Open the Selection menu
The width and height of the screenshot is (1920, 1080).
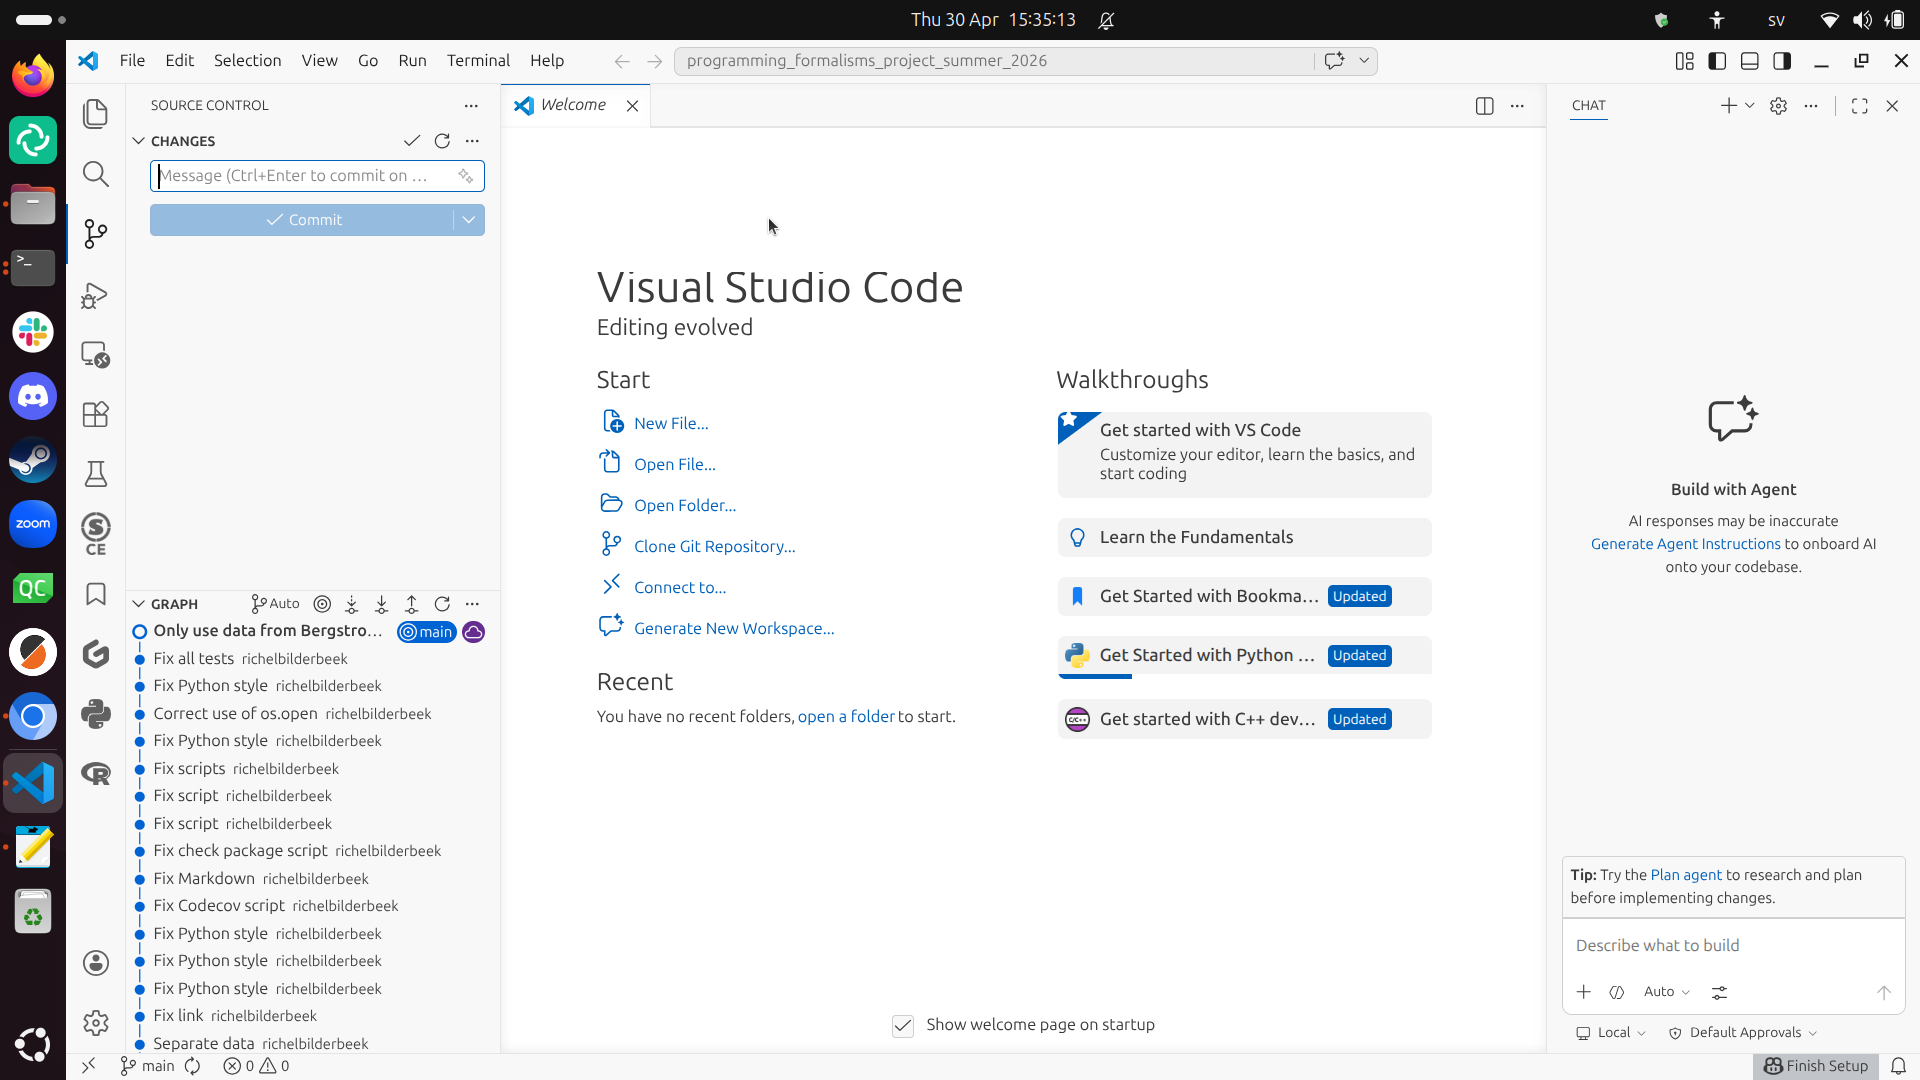point(247,61)
